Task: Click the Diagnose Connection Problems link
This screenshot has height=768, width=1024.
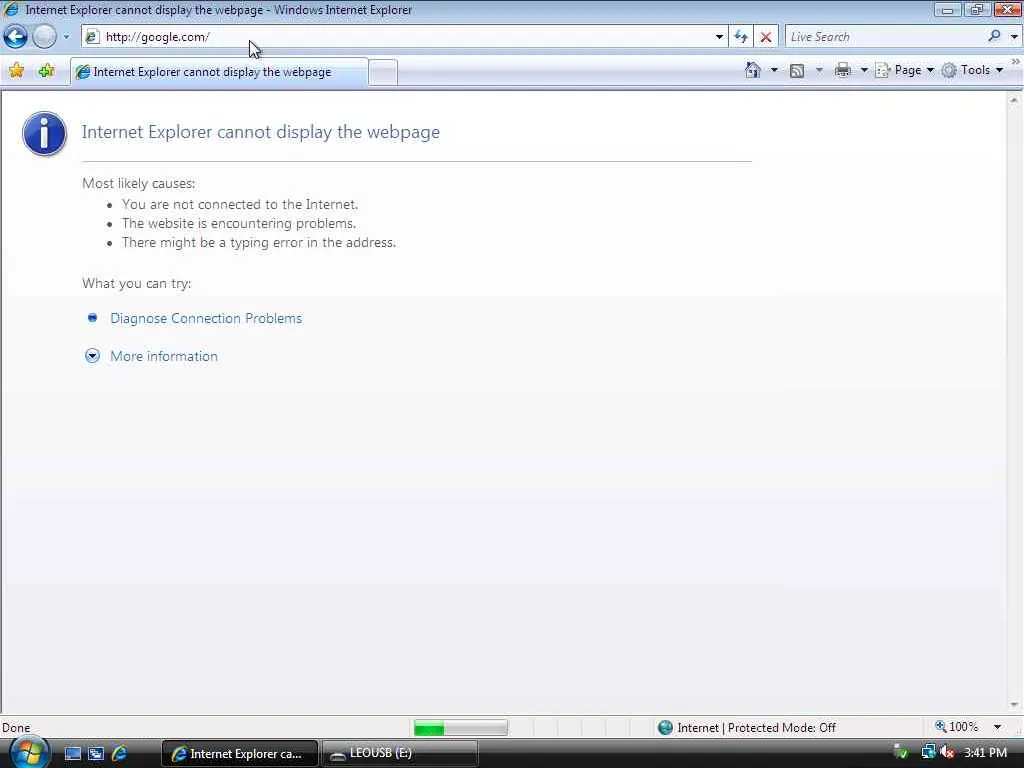Action: click(x=206, y=319)
